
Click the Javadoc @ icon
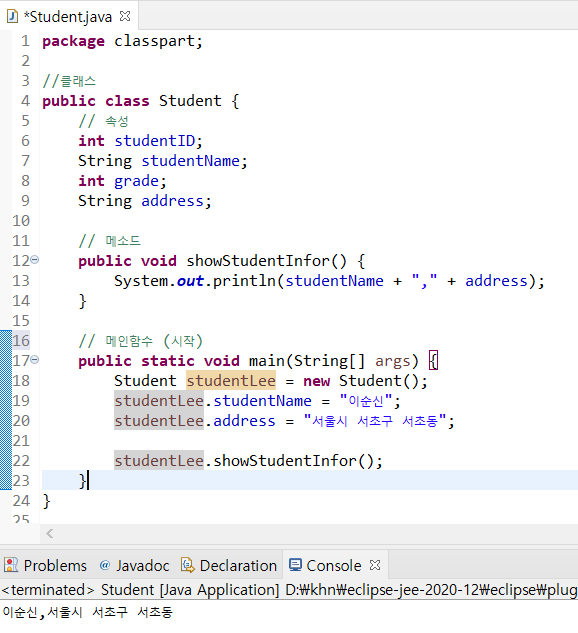point(105,565)
